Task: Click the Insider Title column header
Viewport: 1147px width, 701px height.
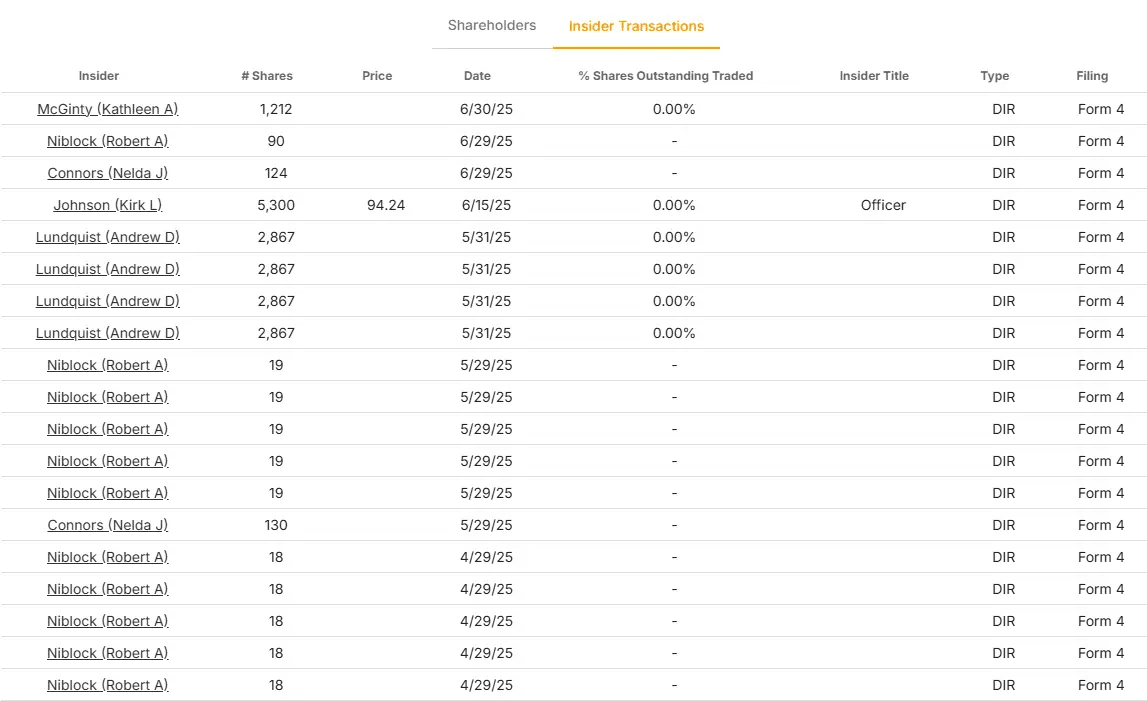Action: (874, 75)
